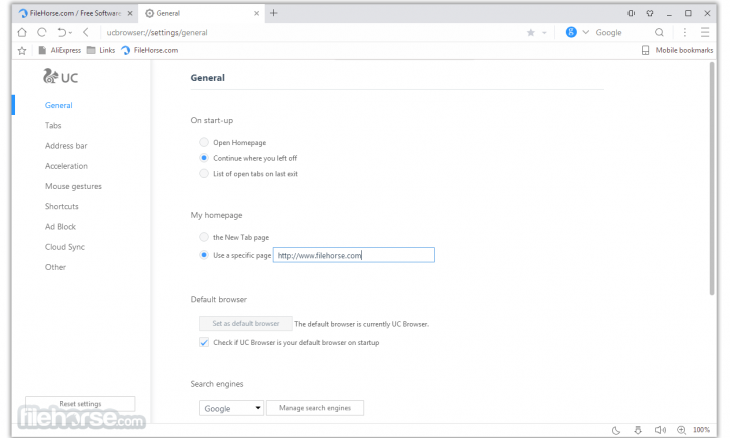
Task: Close the General settings tab
Action: (256, 13)
